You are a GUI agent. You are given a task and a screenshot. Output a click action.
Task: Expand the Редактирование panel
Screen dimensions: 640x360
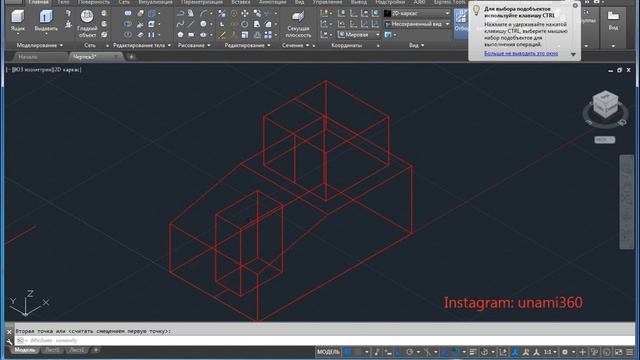coord(247,45)
